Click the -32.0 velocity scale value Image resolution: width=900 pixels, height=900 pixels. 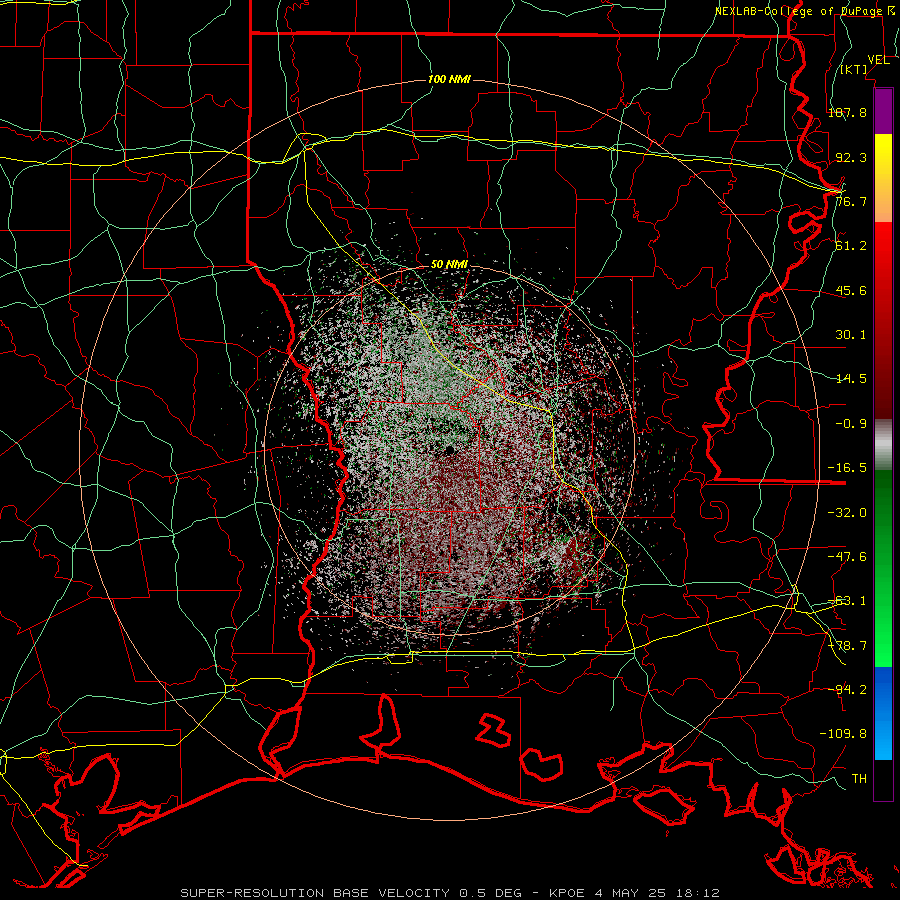pyautogui.click(x=847, y=513)
